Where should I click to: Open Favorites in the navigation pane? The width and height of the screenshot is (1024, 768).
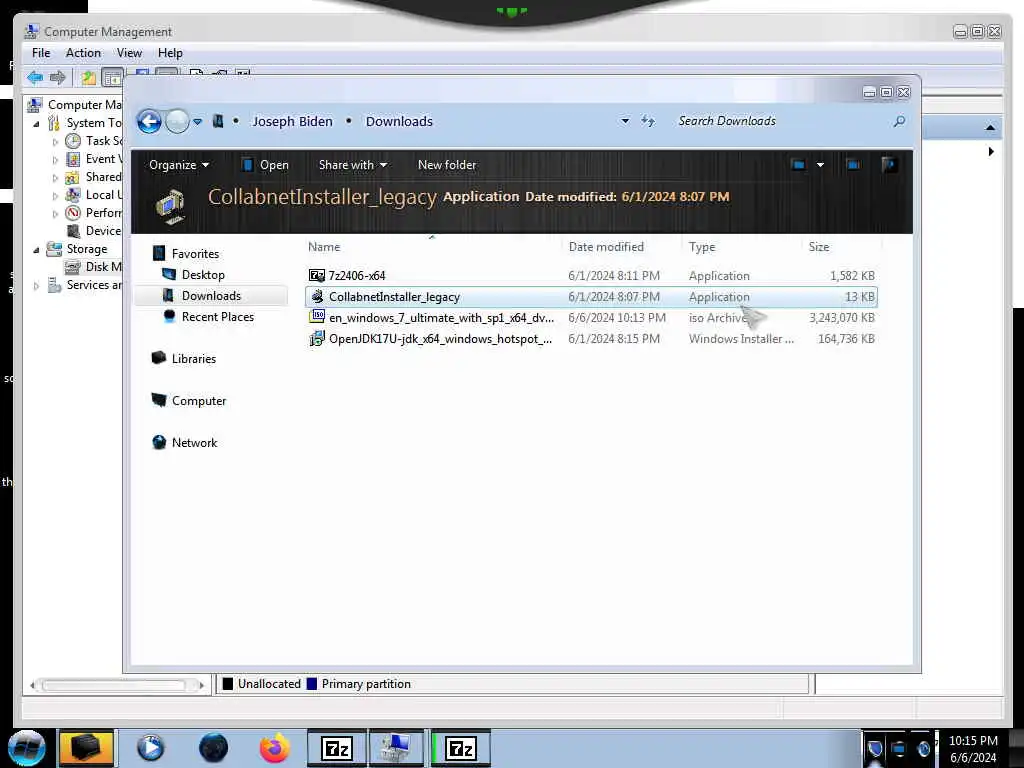click(x=195, y=253)
